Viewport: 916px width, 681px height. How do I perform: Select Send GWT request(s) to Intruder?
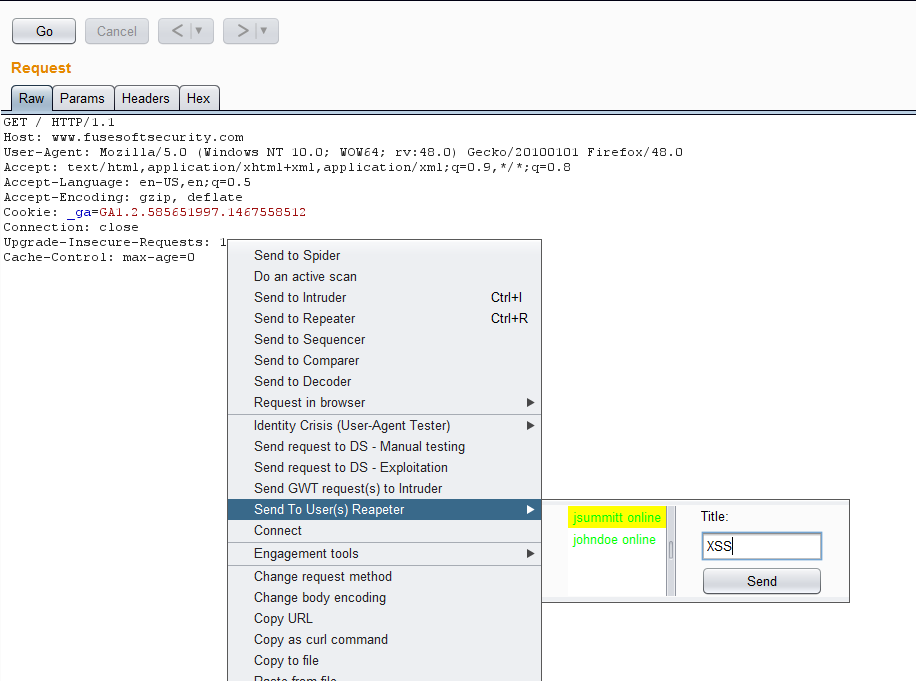tap(384, 489)
